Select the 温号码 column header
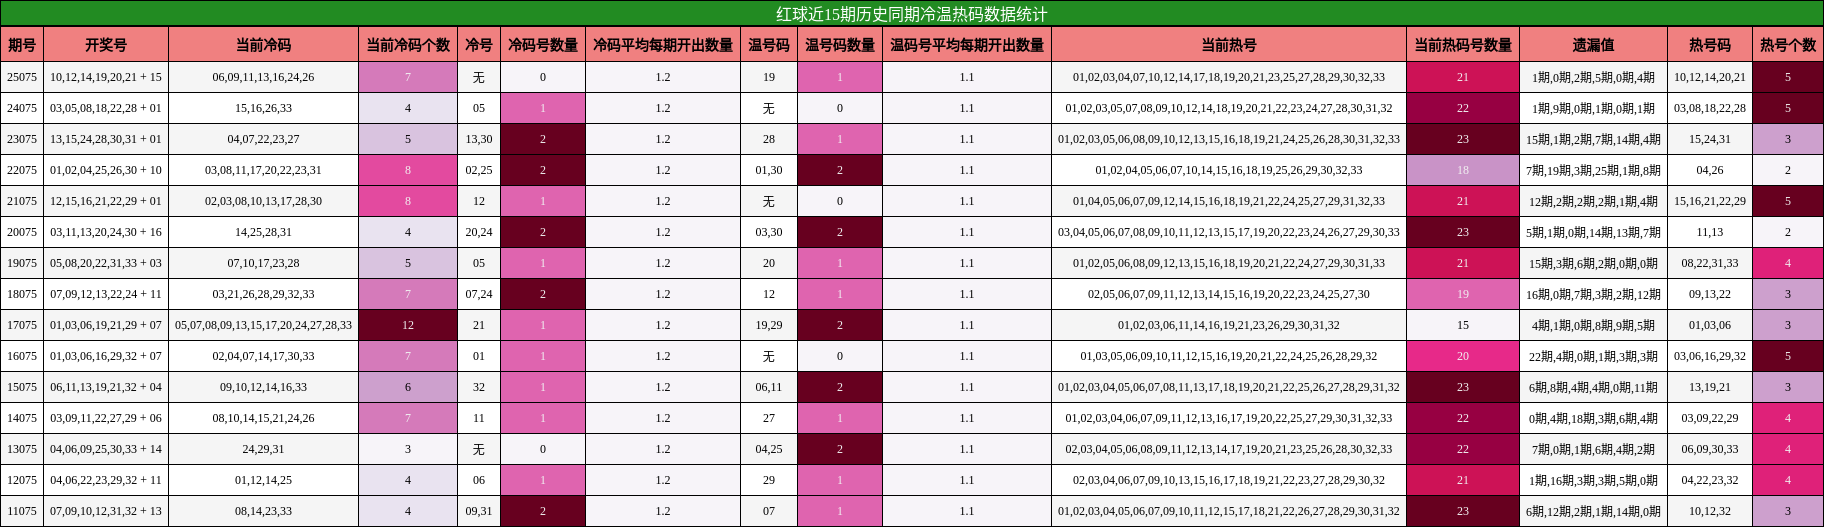The image size is (1824, 527). point(769,45)
